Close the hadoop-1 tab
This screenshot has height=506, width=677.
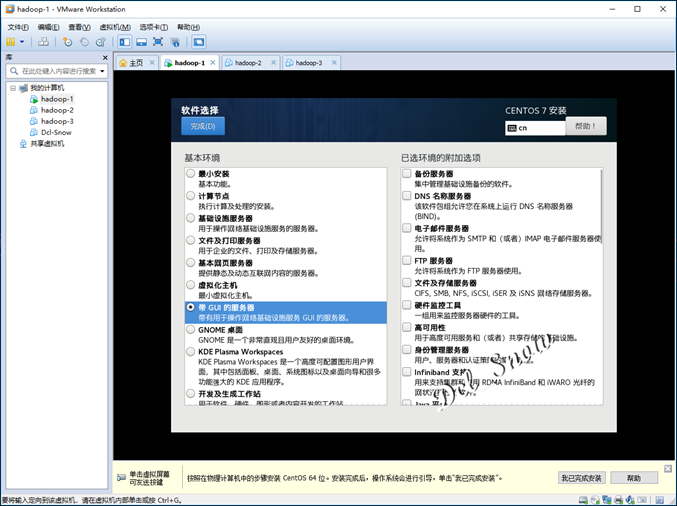pos(213,63)
